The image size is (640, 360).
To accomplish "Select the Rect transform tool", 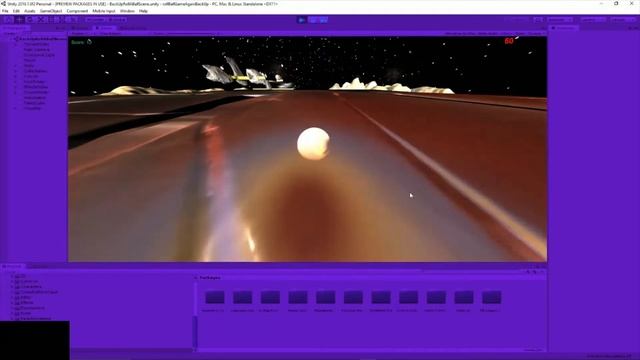I will click(x=52, y=20).
